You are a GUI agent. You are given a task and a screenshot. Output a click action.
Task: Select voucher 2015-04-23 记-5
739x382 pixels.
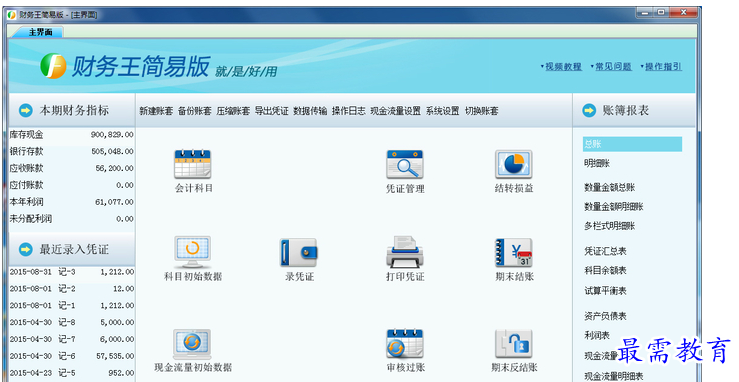72,373
